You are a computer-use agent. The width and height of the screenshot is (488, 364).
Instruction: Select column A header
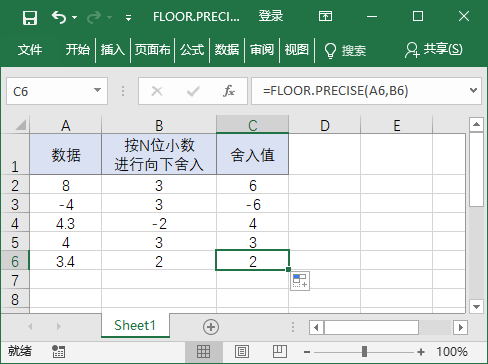pos(66,125)
